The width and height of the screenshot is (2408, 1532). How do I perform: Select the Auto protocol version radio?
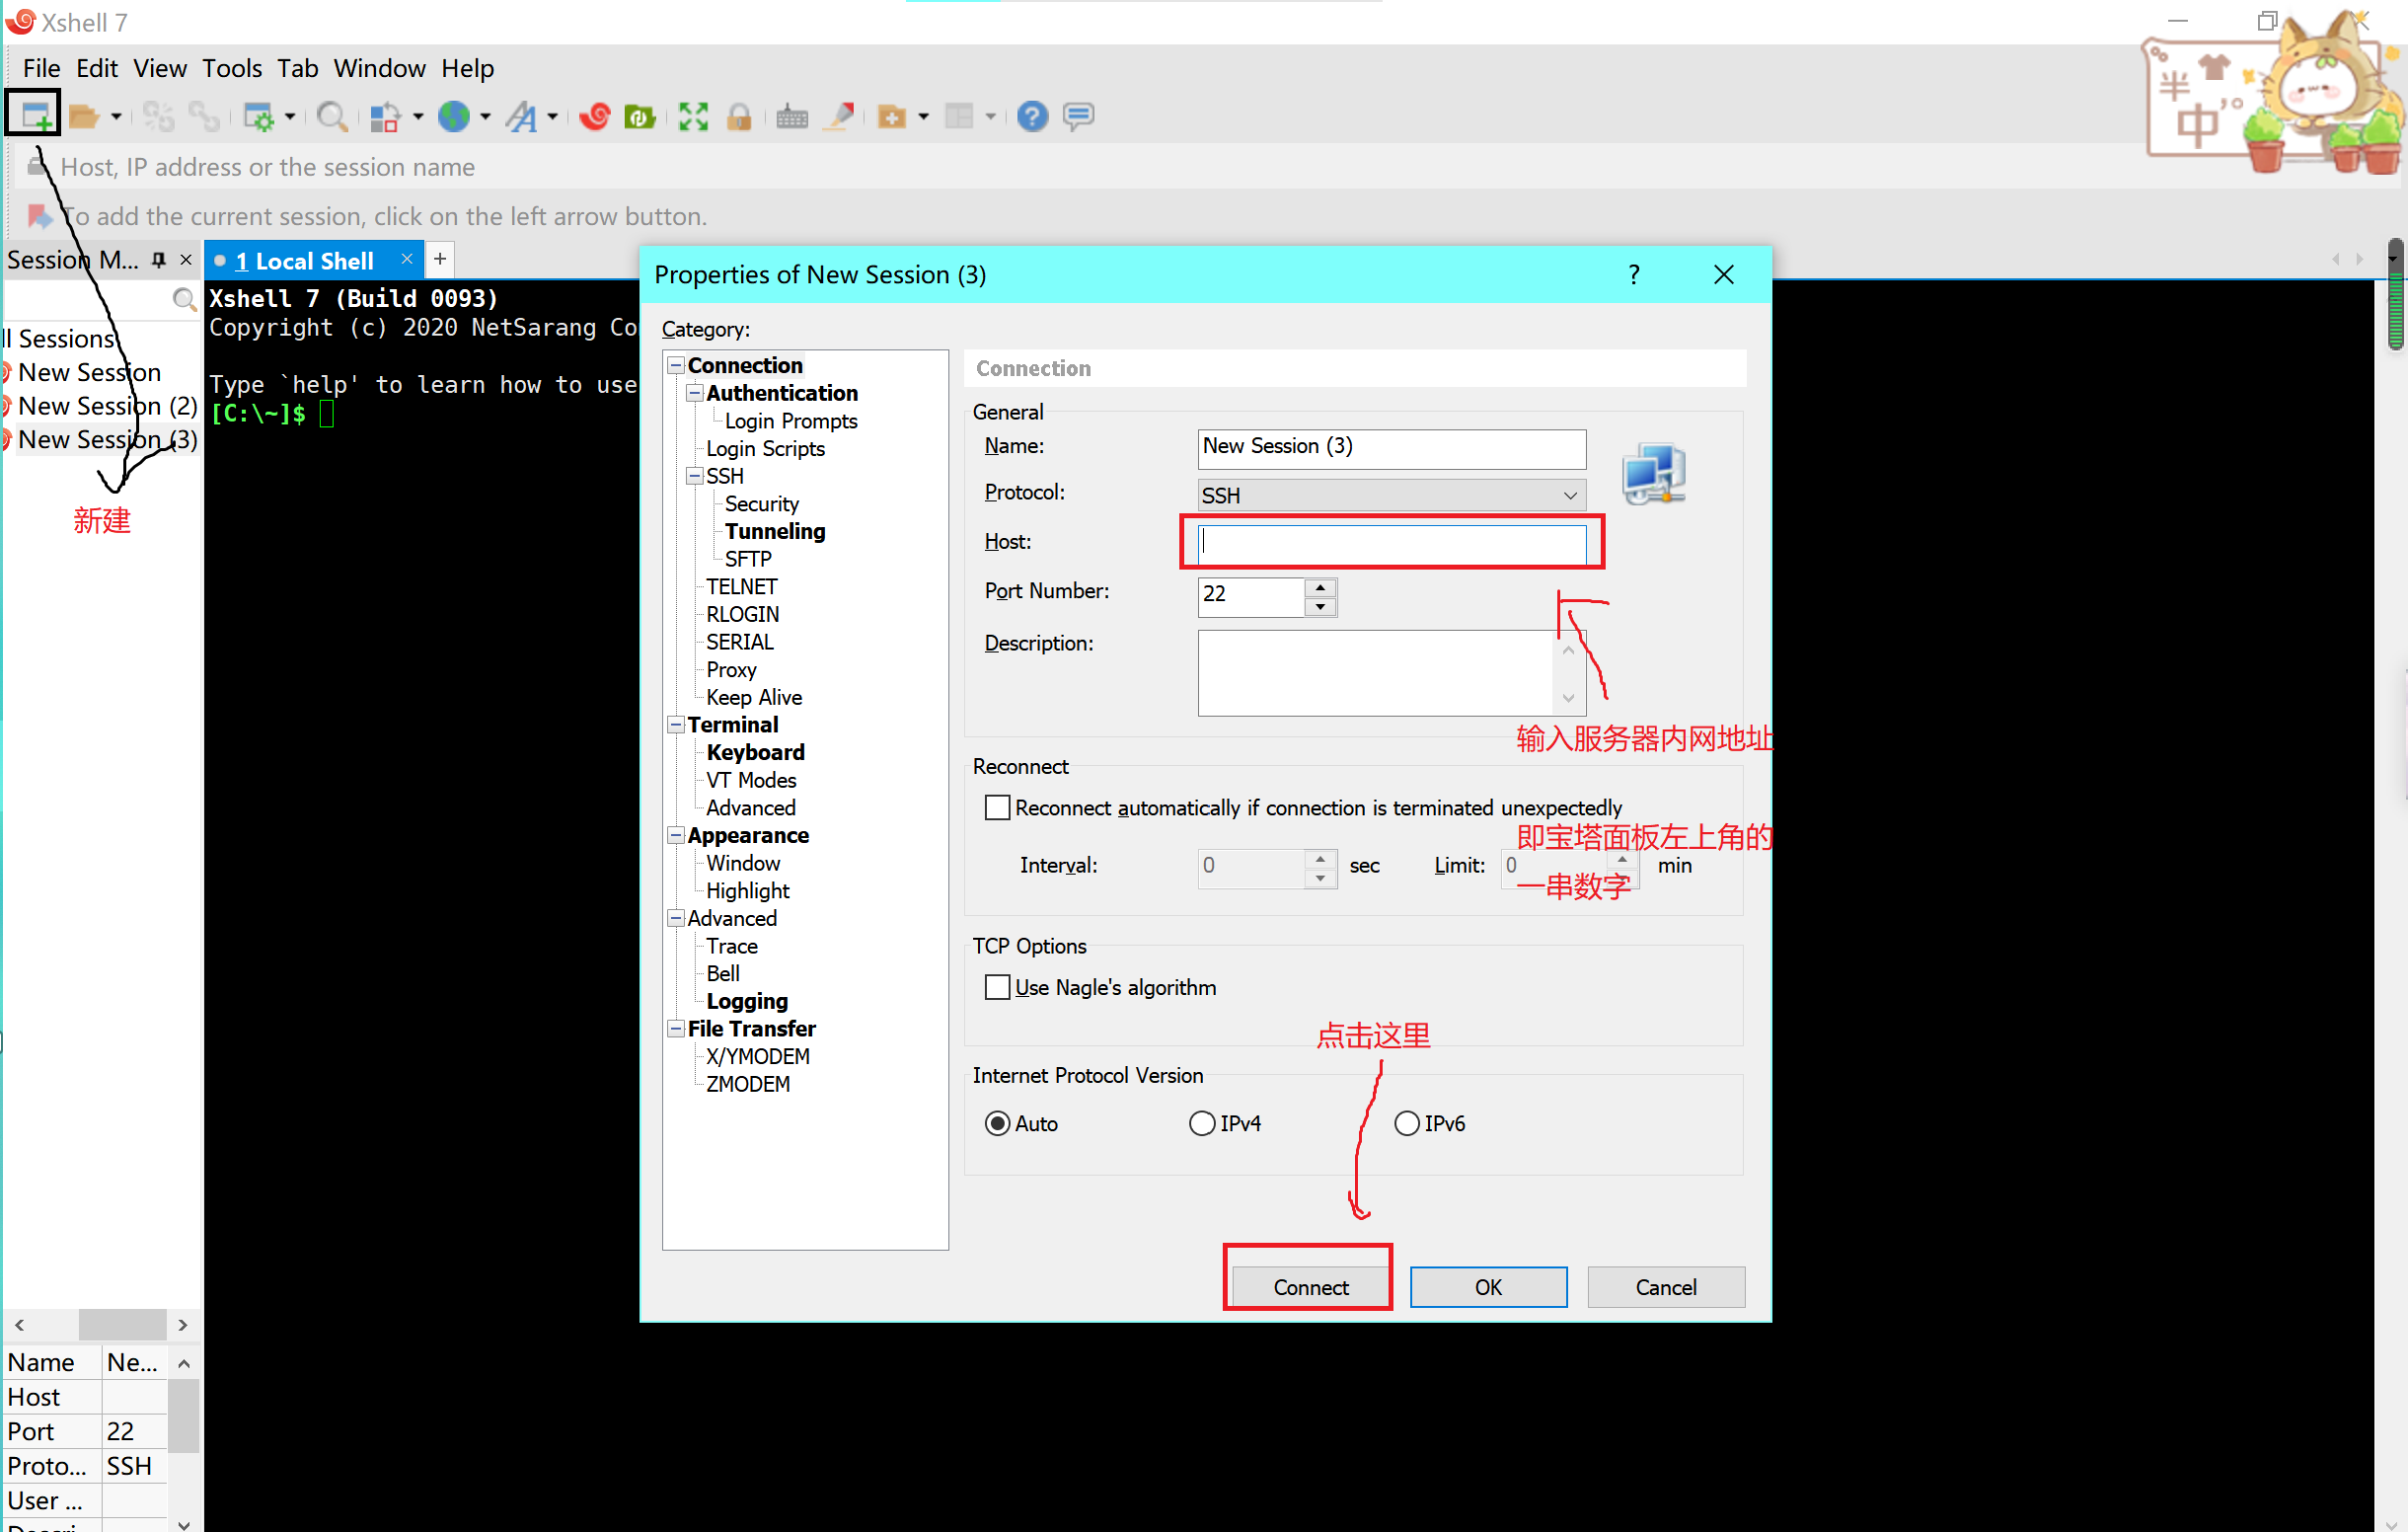point(997,1124)
